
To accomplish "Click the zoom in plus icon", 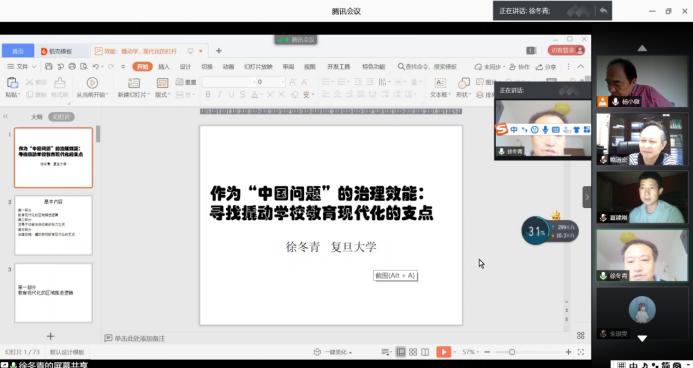I will pyautogui.click(x=568, y=352).
